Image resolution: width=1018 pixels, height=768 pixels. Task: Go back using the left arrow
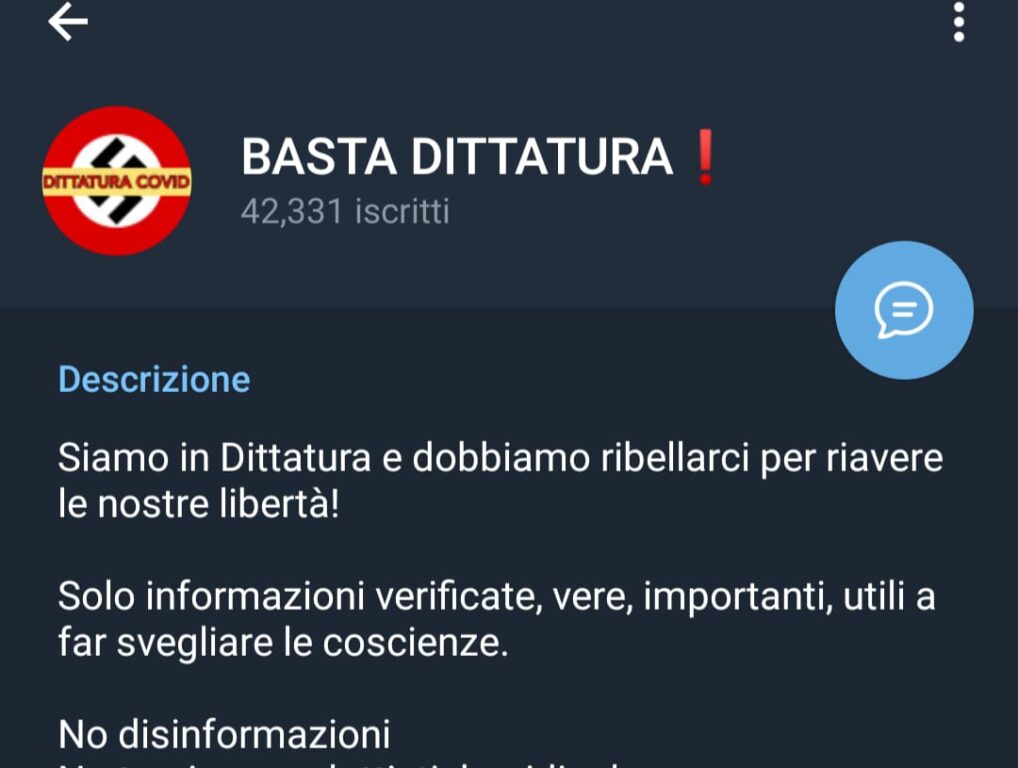click(68, 22)
